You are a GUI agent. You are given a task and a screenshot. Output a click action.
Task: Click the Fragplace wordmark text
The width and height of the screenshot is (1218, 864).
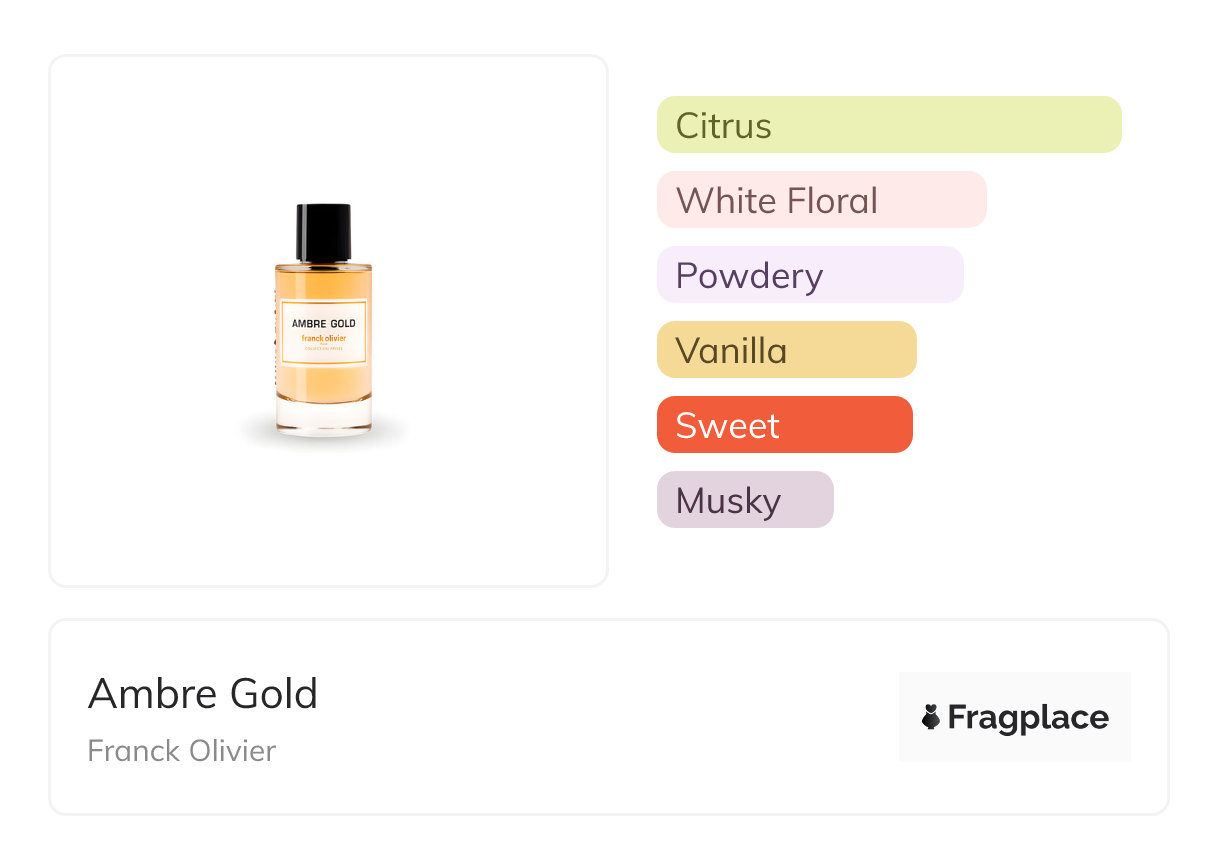pos(1028,717)
